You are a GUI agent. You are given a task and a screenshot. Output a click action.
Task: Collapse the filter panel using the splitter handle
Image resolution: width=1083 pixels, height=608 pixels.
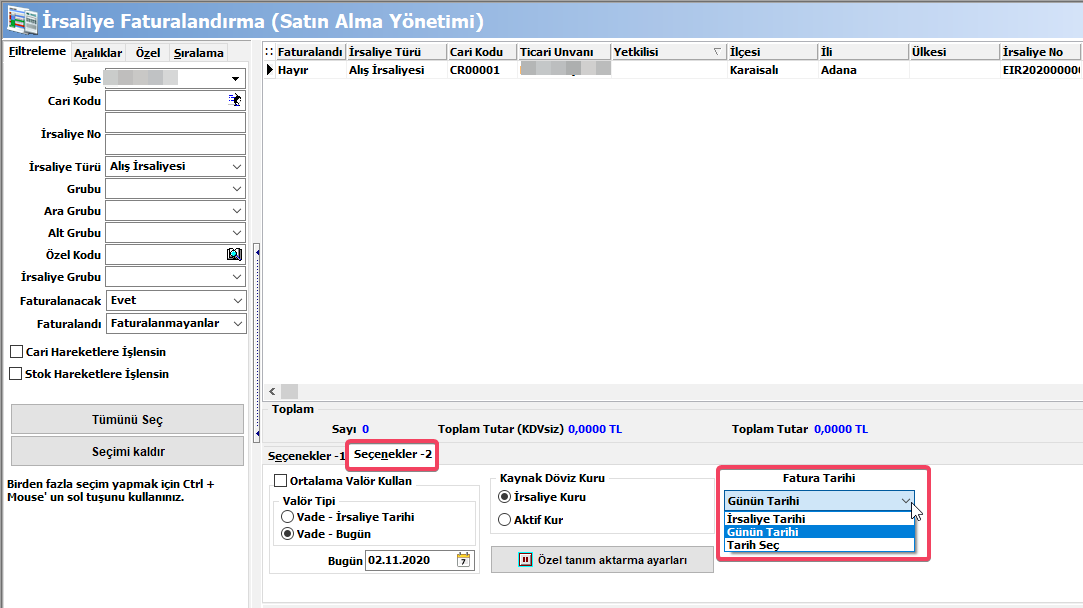click(x=257, y=342)
